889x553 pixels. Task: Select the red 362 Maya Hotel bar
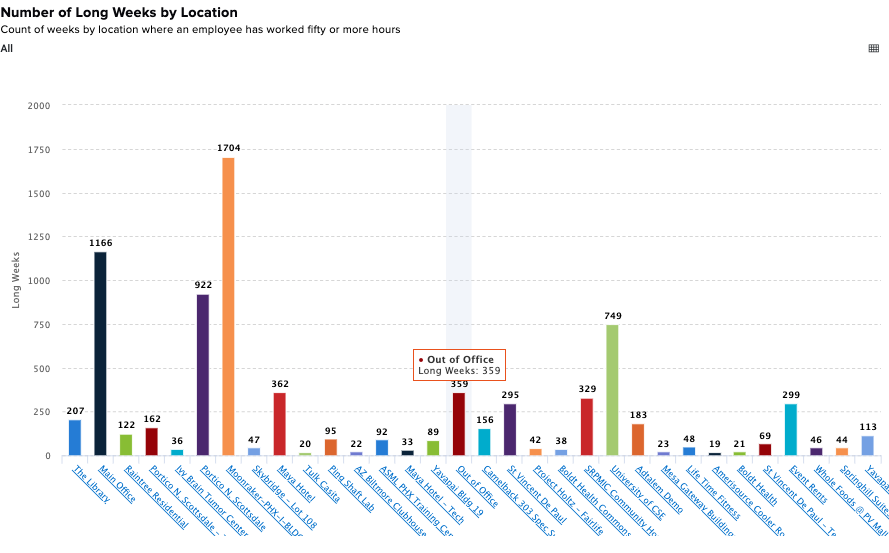click(x=280, y=424)
